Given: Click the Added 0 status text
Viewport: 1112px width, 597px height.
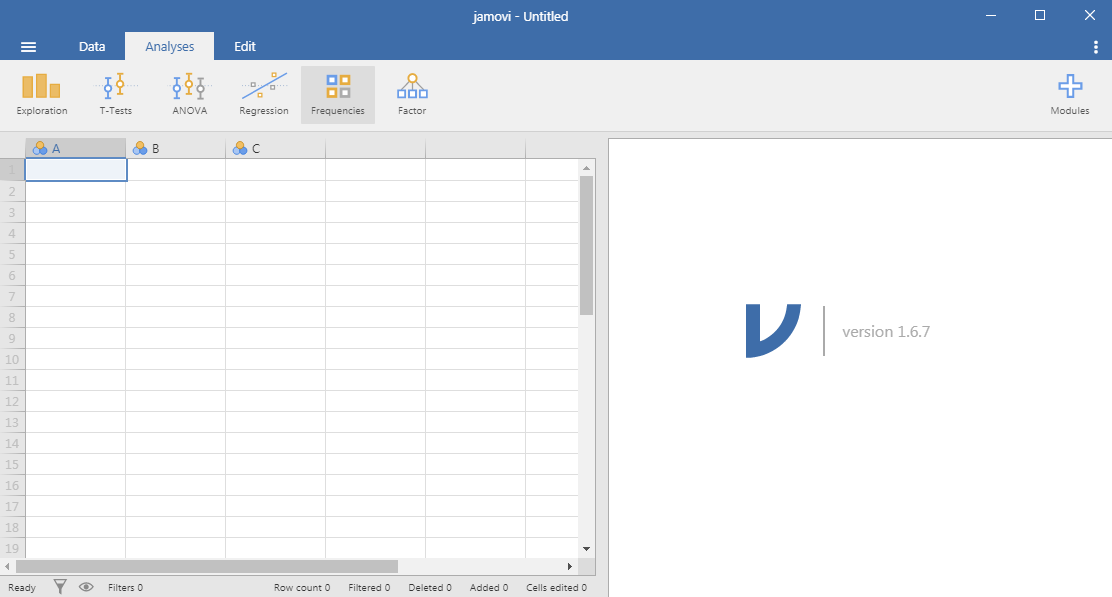Looking at the screenshot, I should [x=489, y=588].
